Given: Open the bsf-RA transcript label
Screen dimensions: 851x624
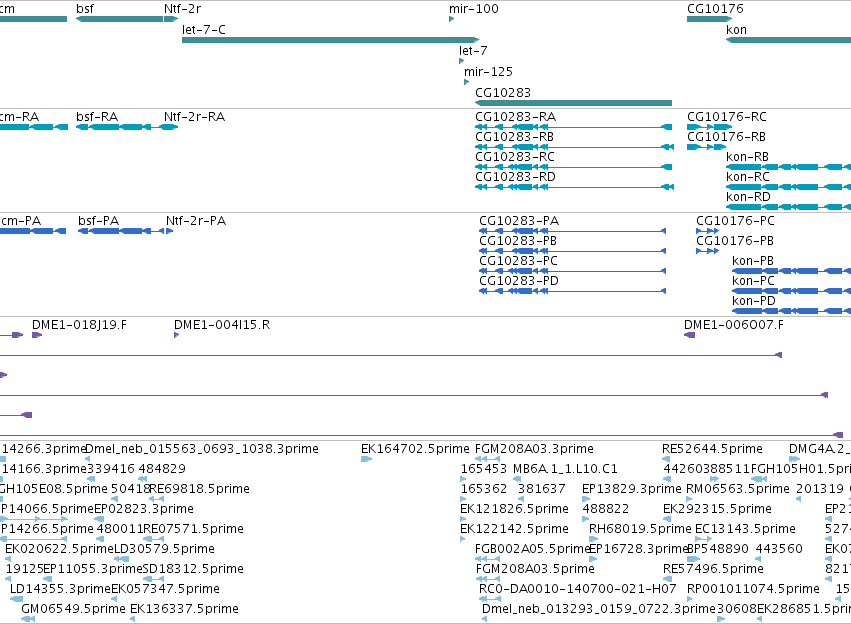Looking at the screenshot, I should click(97, 117).
